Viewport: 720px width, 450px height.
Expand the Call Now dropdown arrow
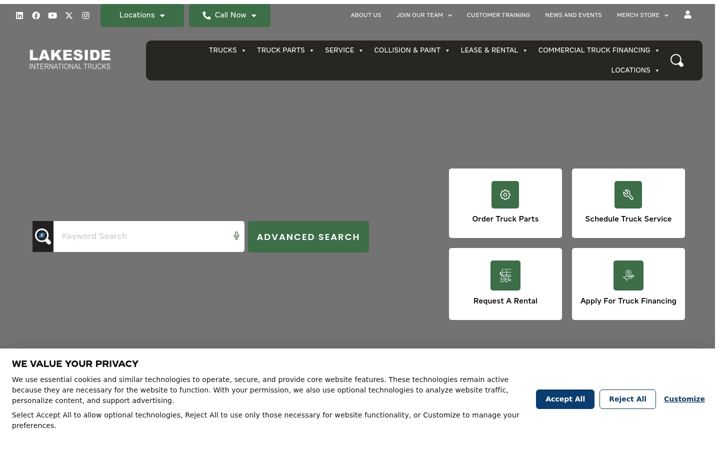click(254, 16)
